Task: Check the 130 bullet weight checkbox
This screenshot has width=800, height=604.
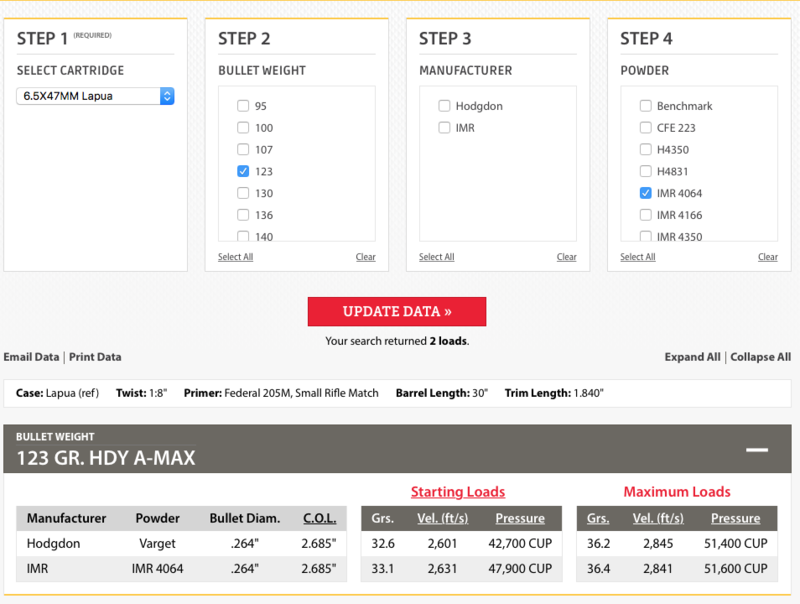Action: (x=243, y=193)
